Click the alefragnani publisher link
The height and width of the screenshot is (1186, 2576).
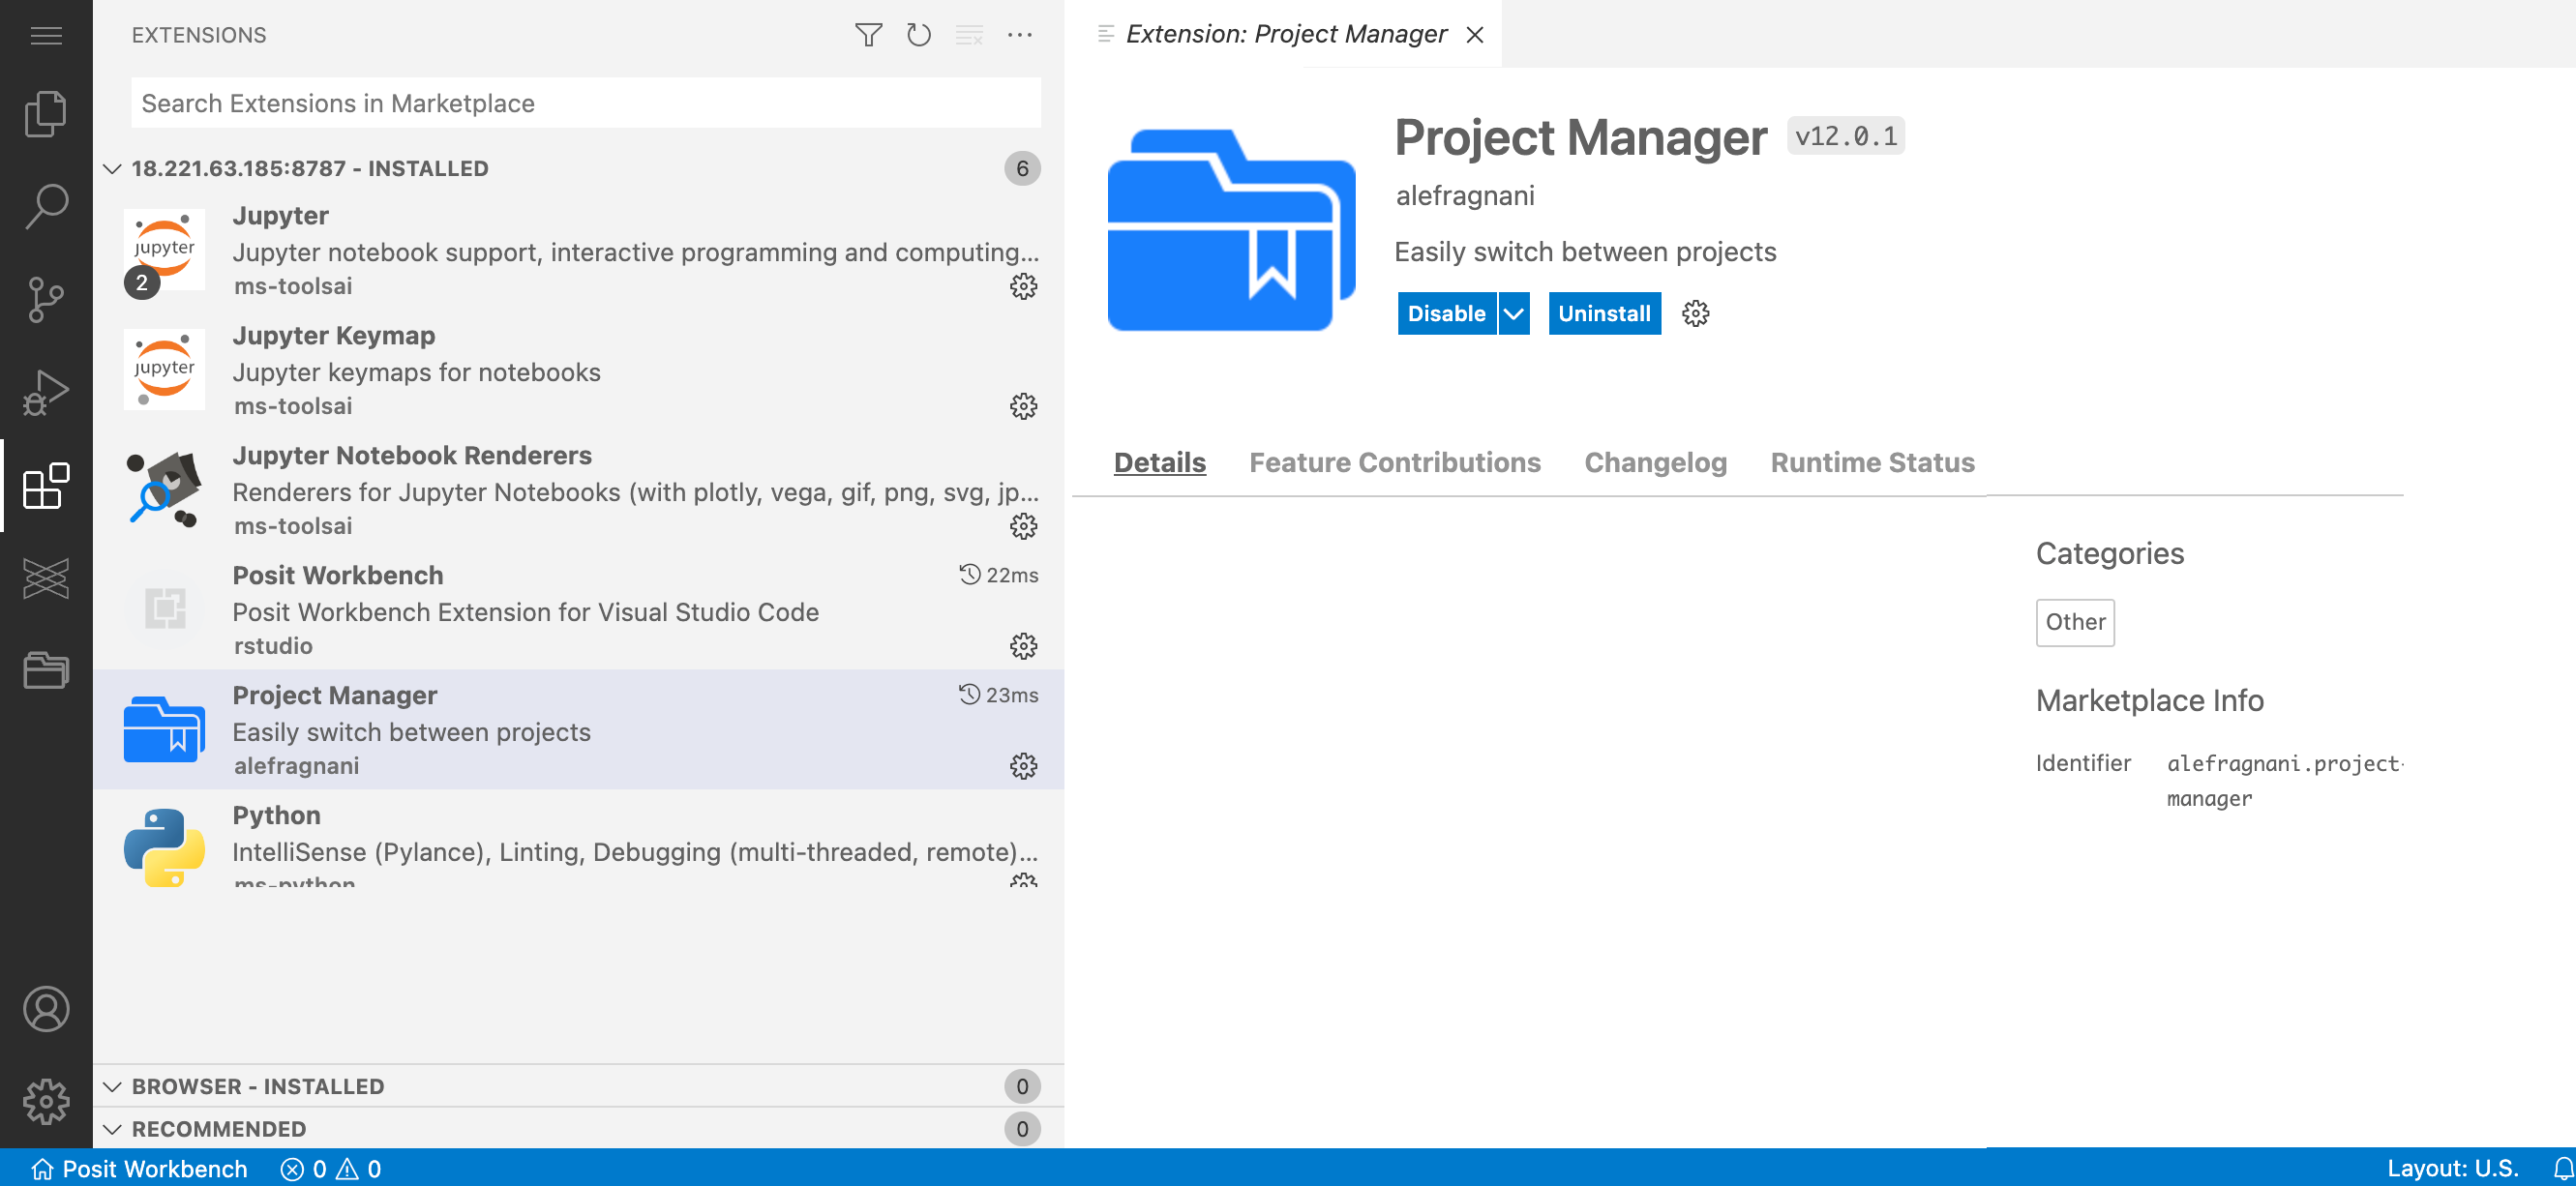(1464, 195)
